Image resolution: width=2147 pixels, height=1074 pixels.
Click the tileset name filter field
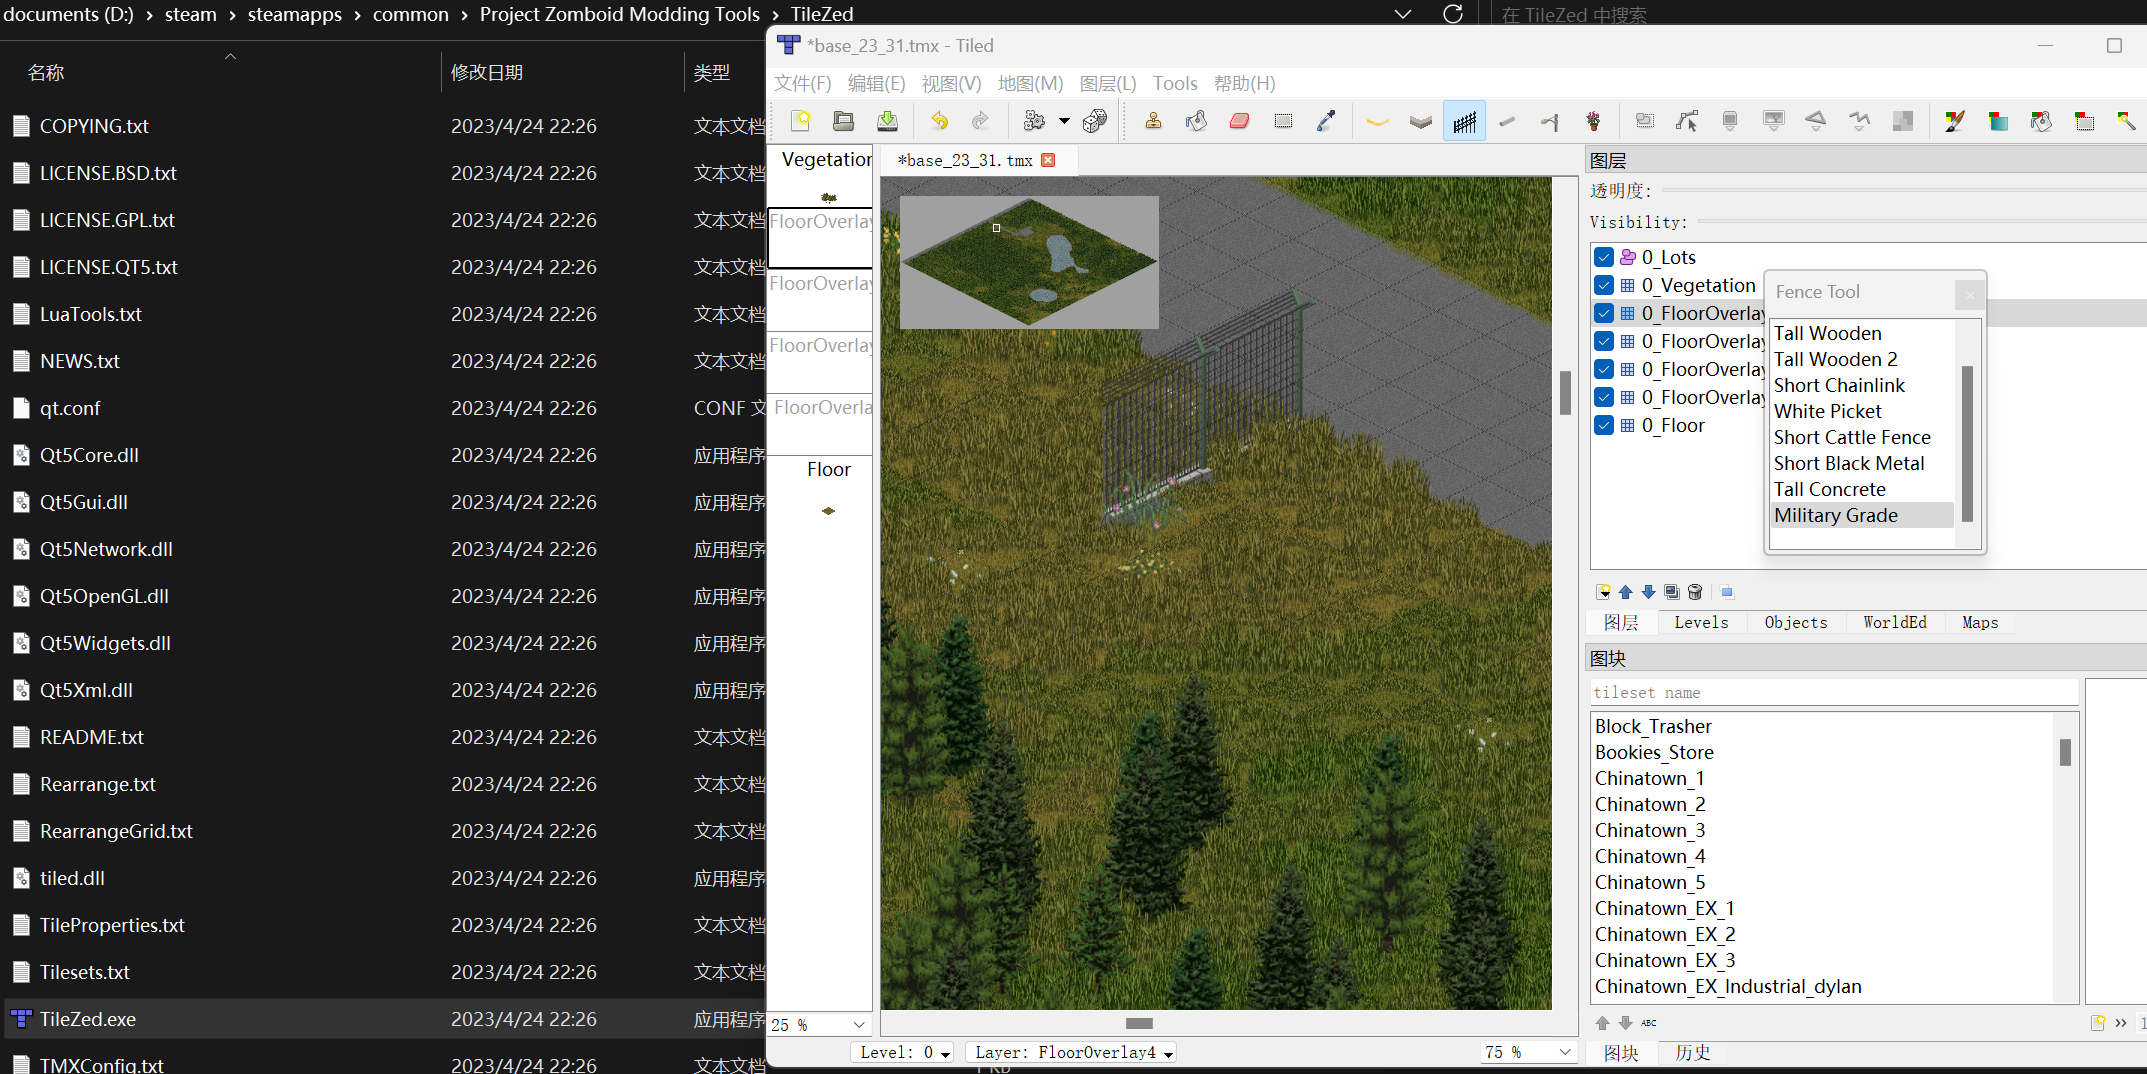(x=1833, y=692)
